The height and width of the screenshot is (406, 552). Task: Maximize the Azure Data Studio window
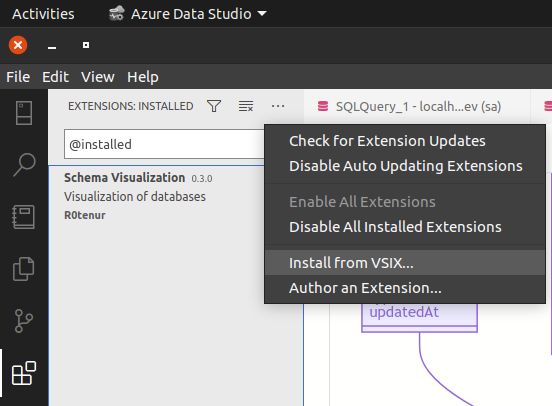[86, 45]
